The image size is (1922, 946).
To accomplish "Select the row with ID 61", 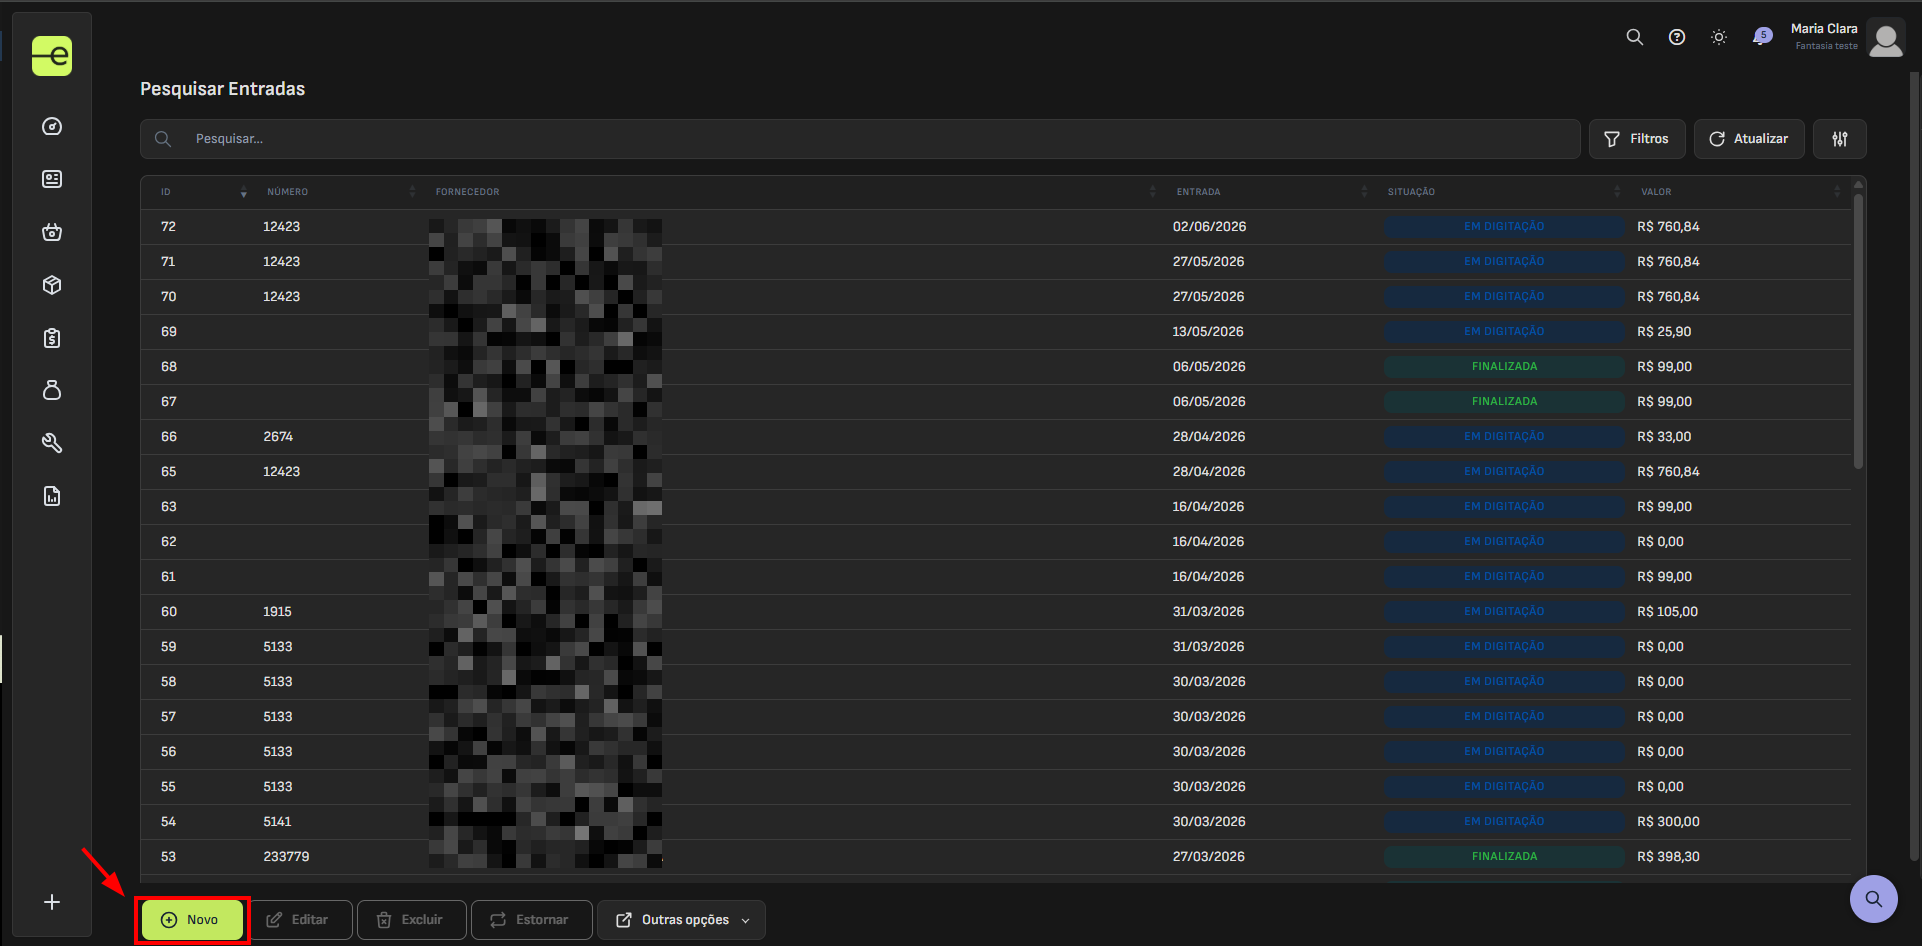I will (996, 577).
